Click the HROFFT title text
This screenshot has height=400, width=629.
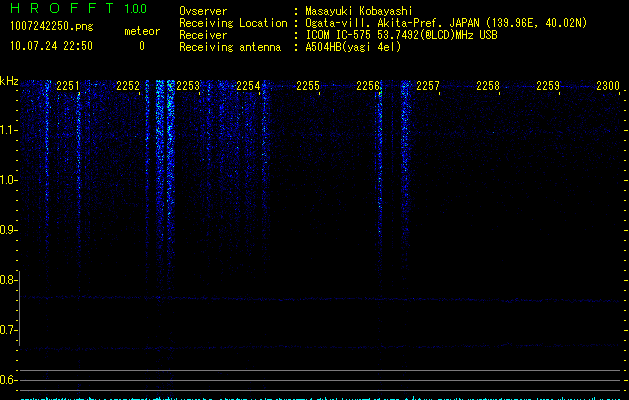pos(62,8)
